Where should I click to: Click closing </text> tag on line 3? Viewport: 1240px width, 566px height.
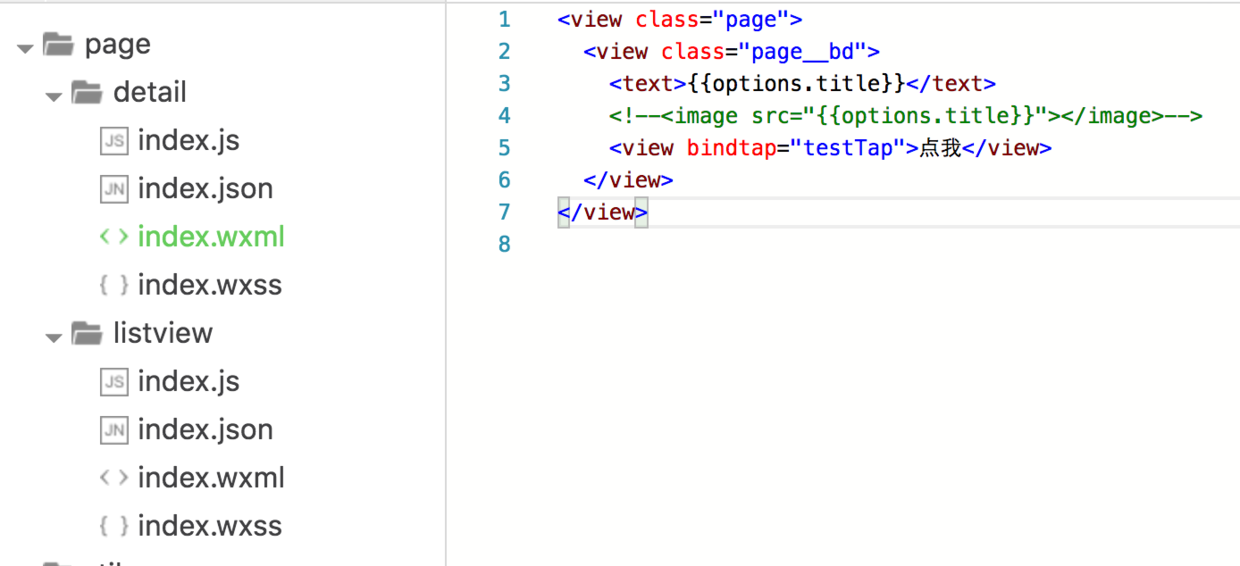coord(951,84)
